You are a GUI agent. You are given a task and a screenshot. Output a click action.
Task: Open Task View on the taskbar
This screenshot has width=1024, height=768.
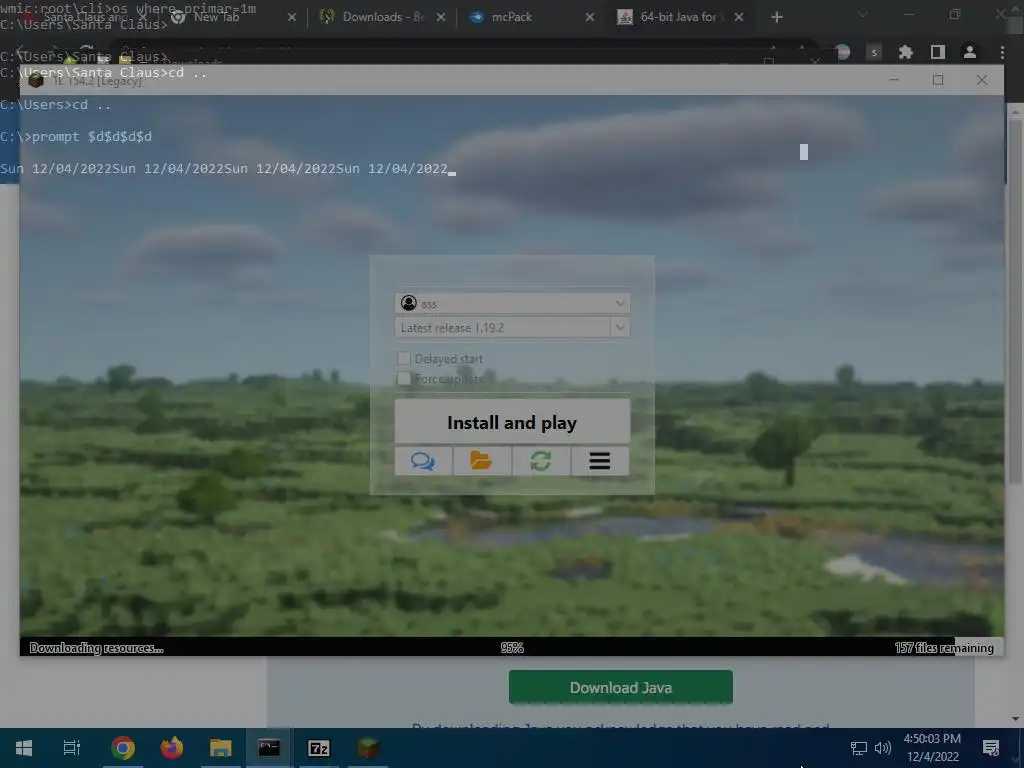pos(72,748)
